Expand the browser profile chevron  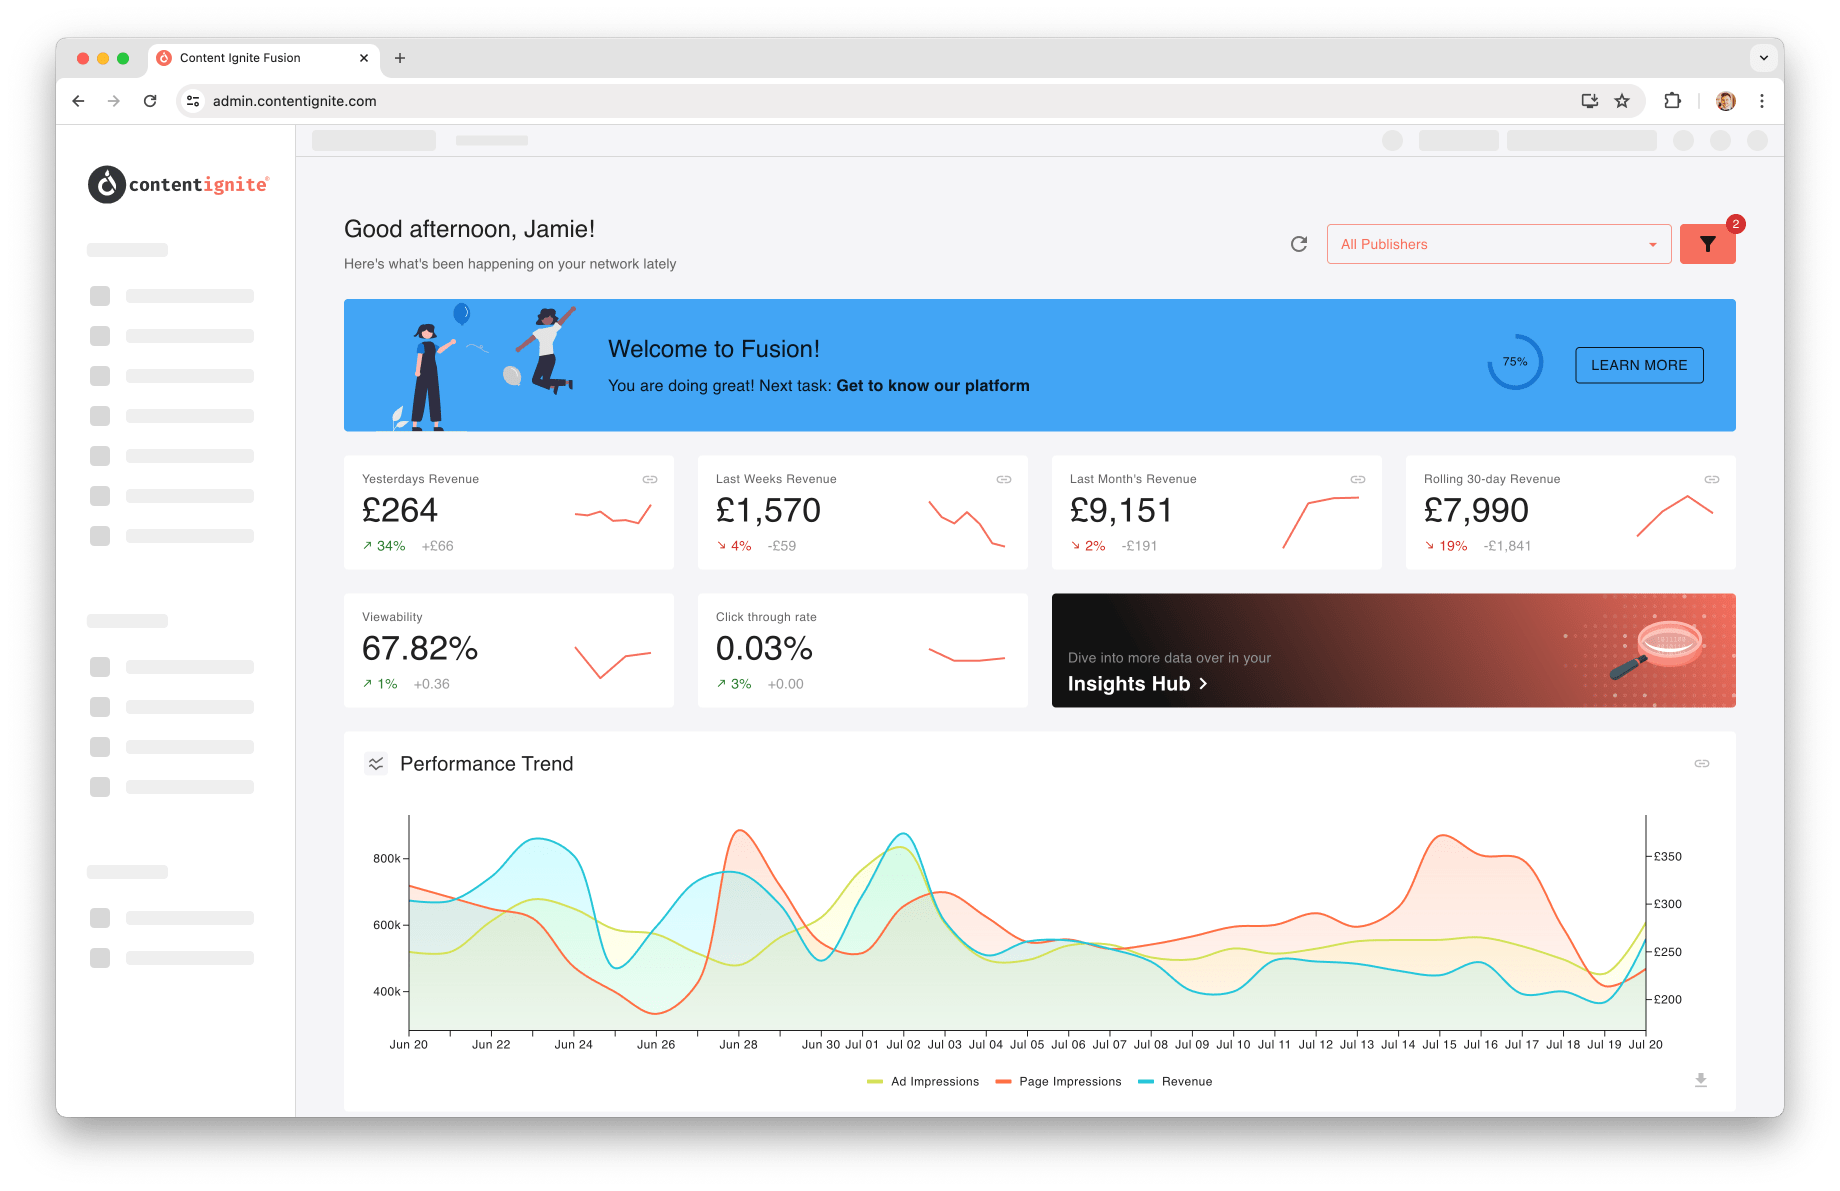pyautogui.click(x=1763, y=57)
